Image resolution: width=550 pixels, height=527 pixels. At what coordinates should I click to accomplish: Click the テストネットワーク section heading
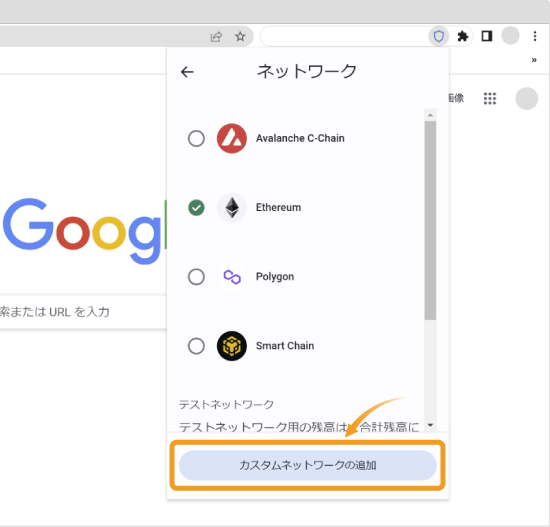point(226,404)
